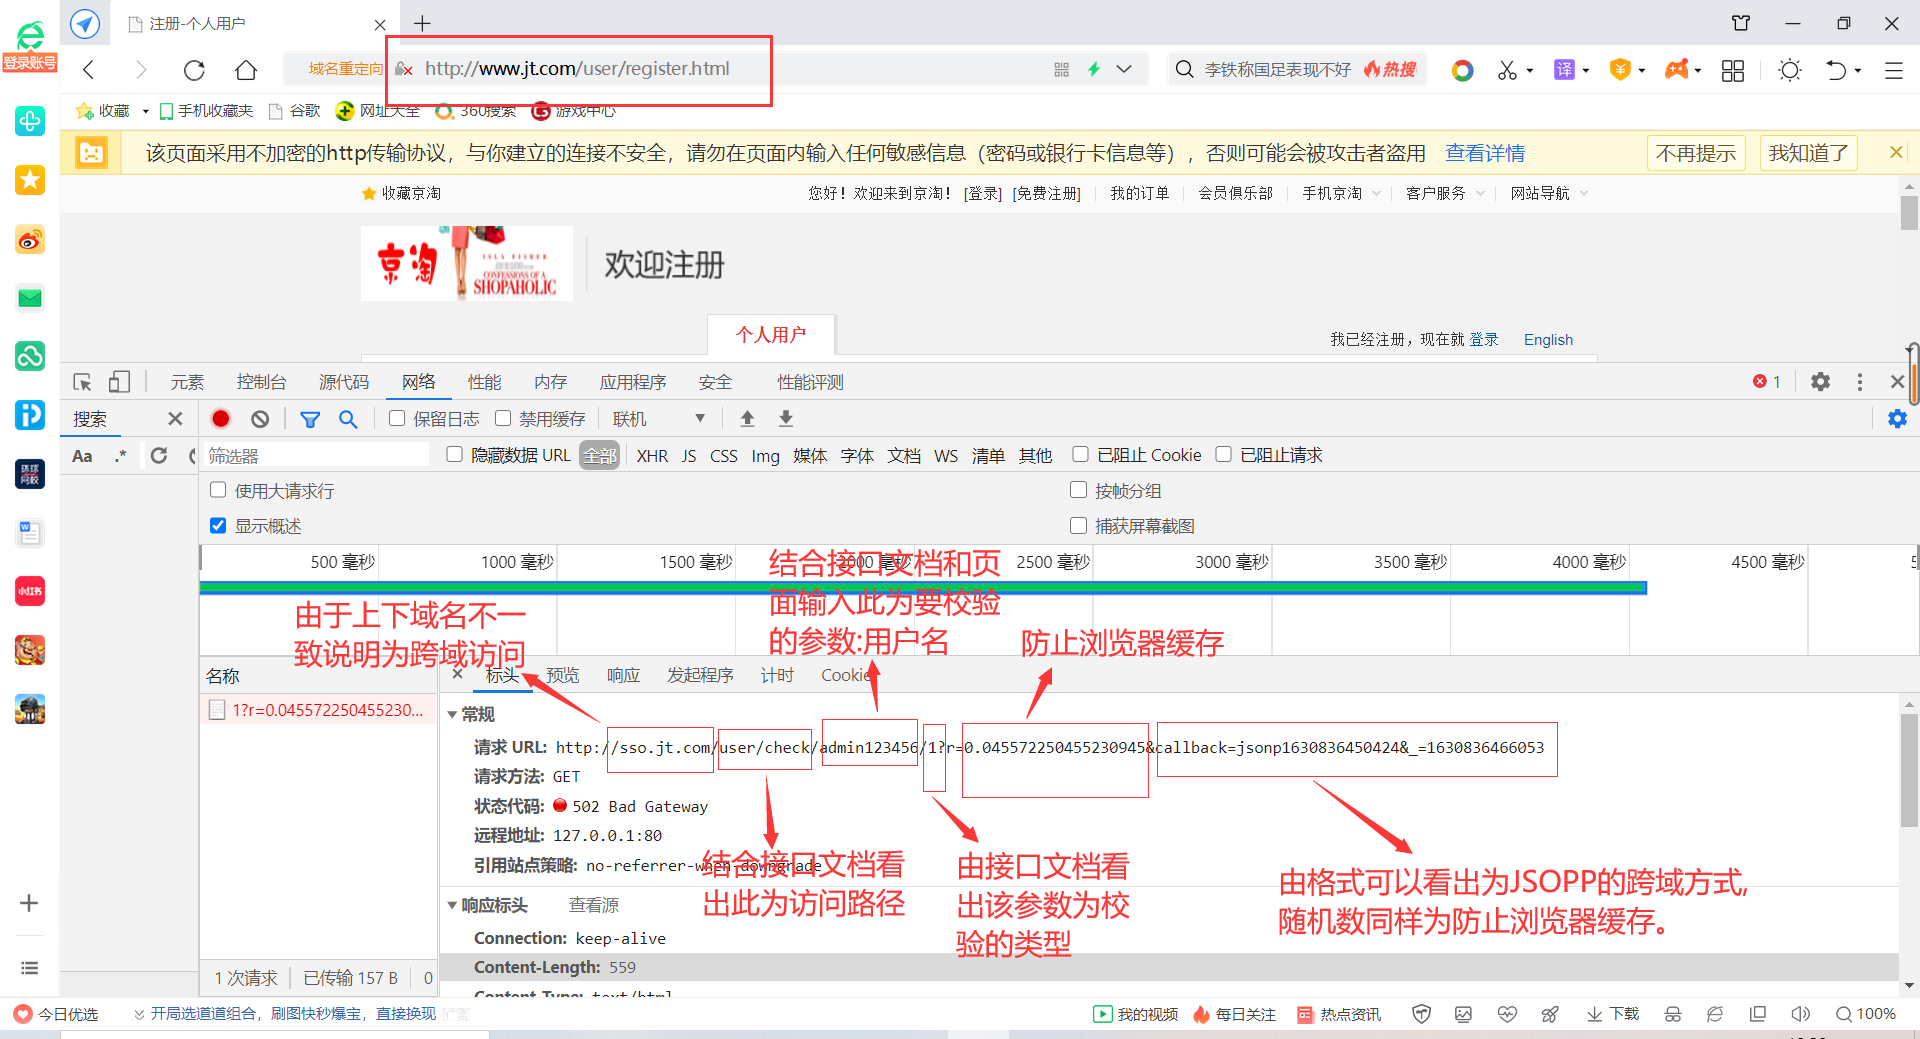This screenshot has width=1920, height=1039.
Task: Toggle the network filter funnel icon
Action: pos(310,419)
